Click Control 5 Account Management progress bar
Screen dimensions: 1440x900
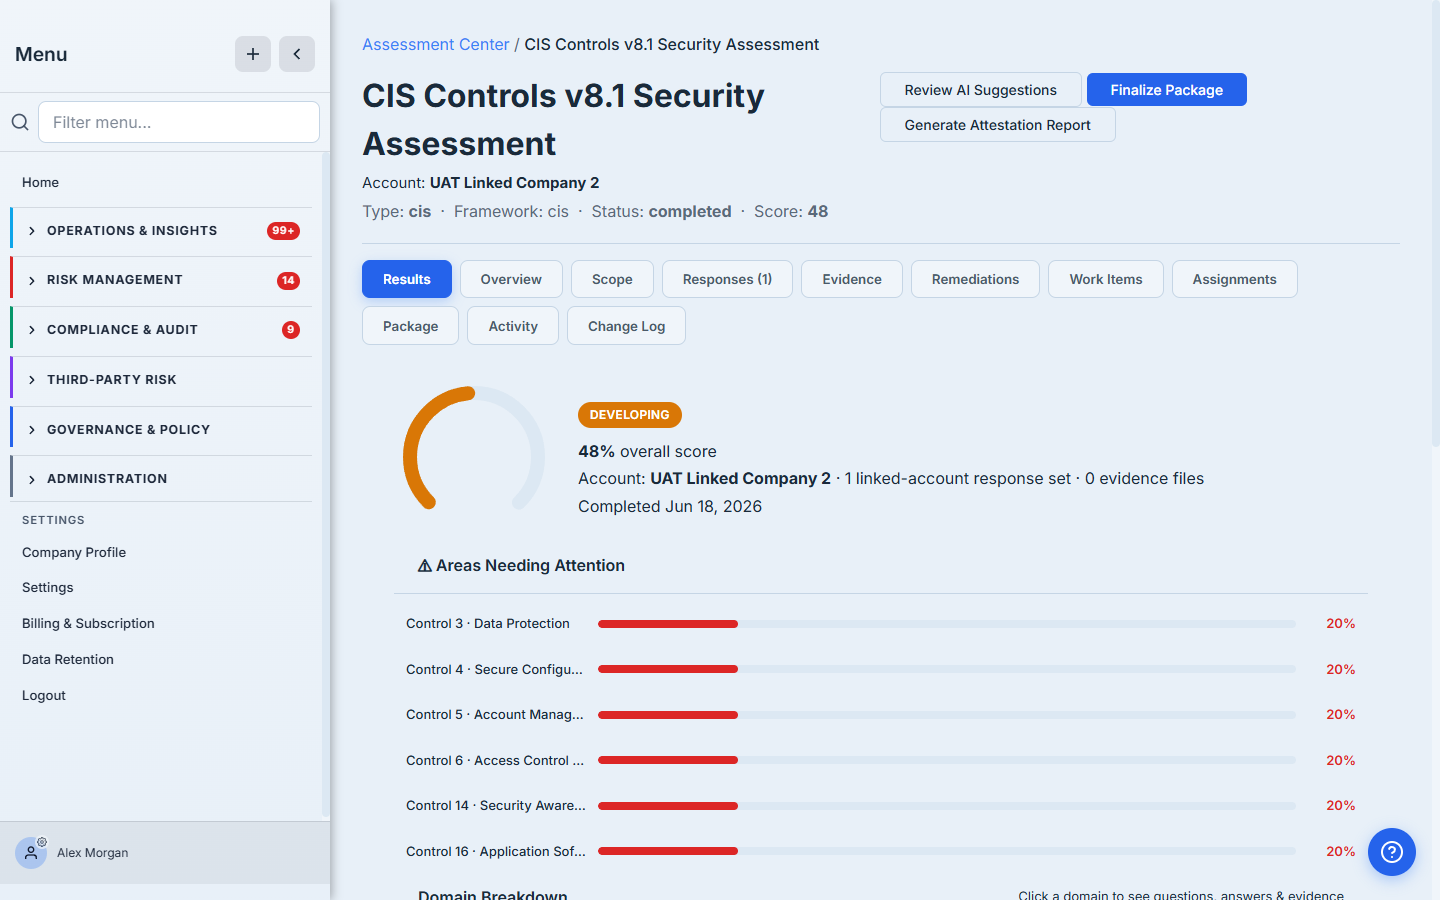[946, 715]
